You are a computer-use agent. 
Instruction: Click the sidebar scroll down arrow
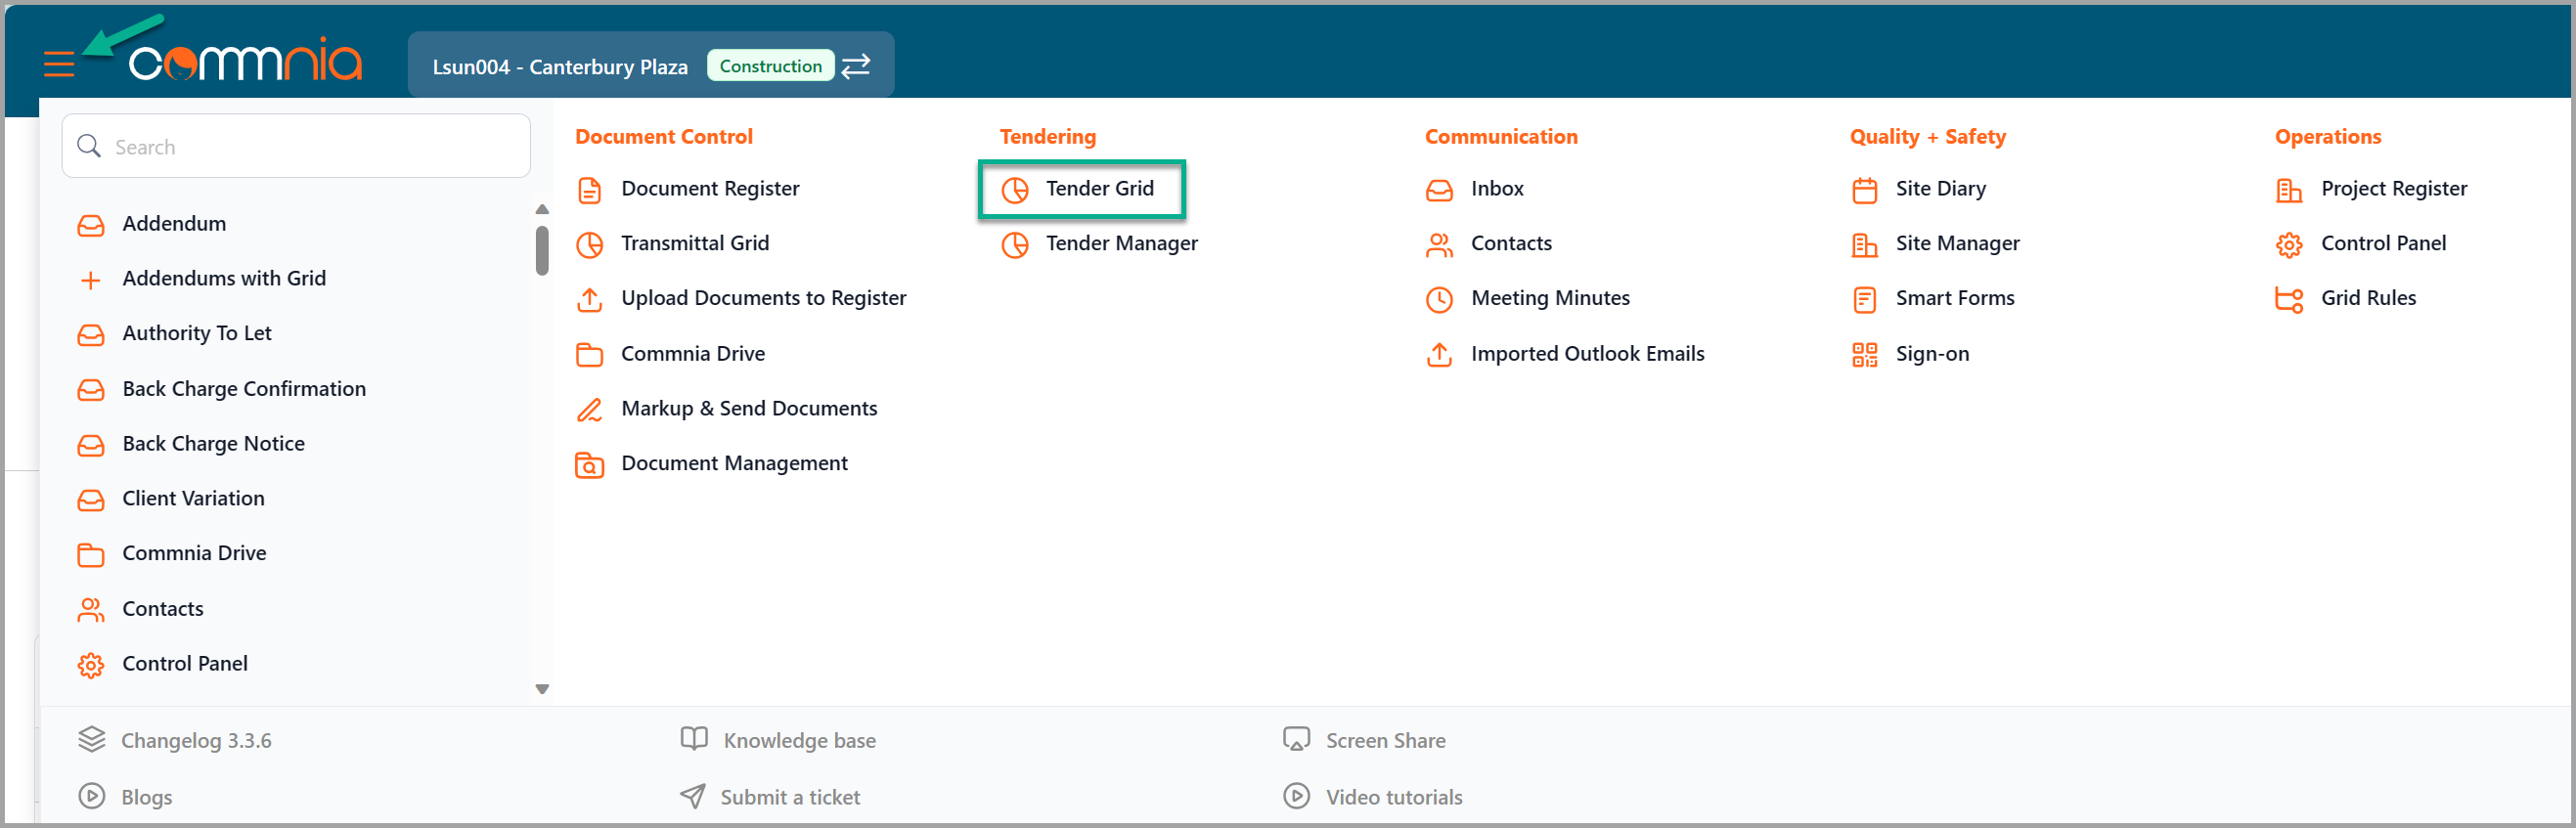[542, 689]
